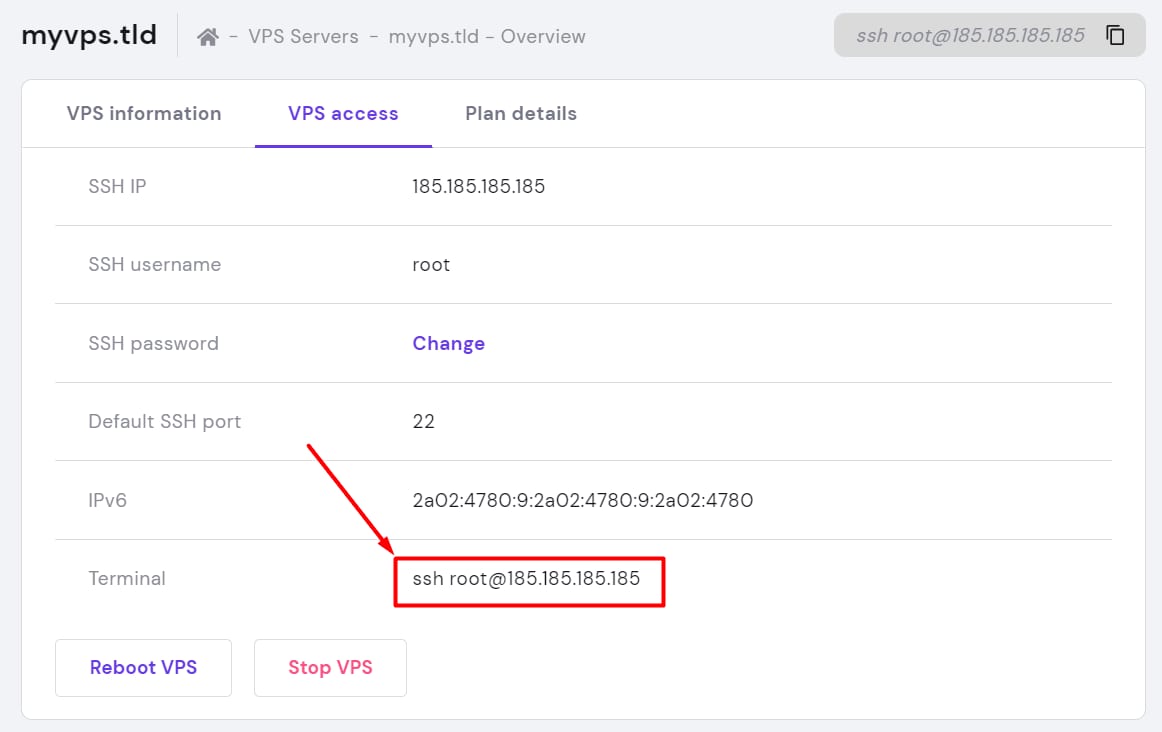The image size is (1162, 732).
Task: Click the SSH IP address value
Action: pos(478,186)
